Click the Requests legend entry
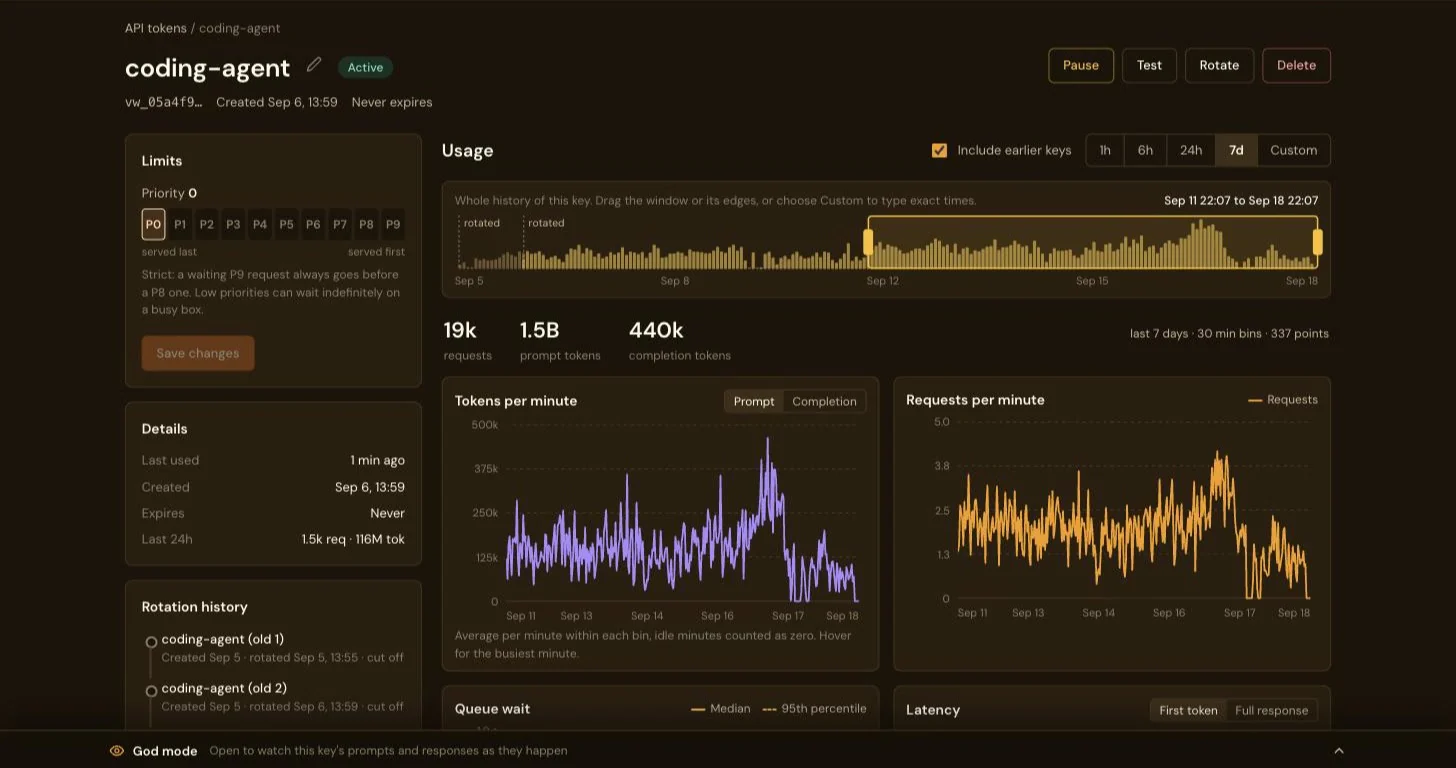 [x=1283, y=400]
